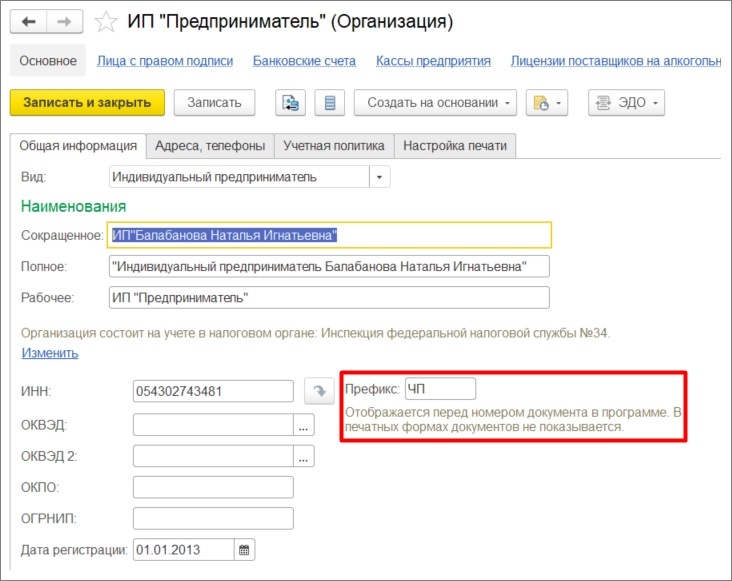Open the reminder document icon dropdown

(x=547, y=103)
